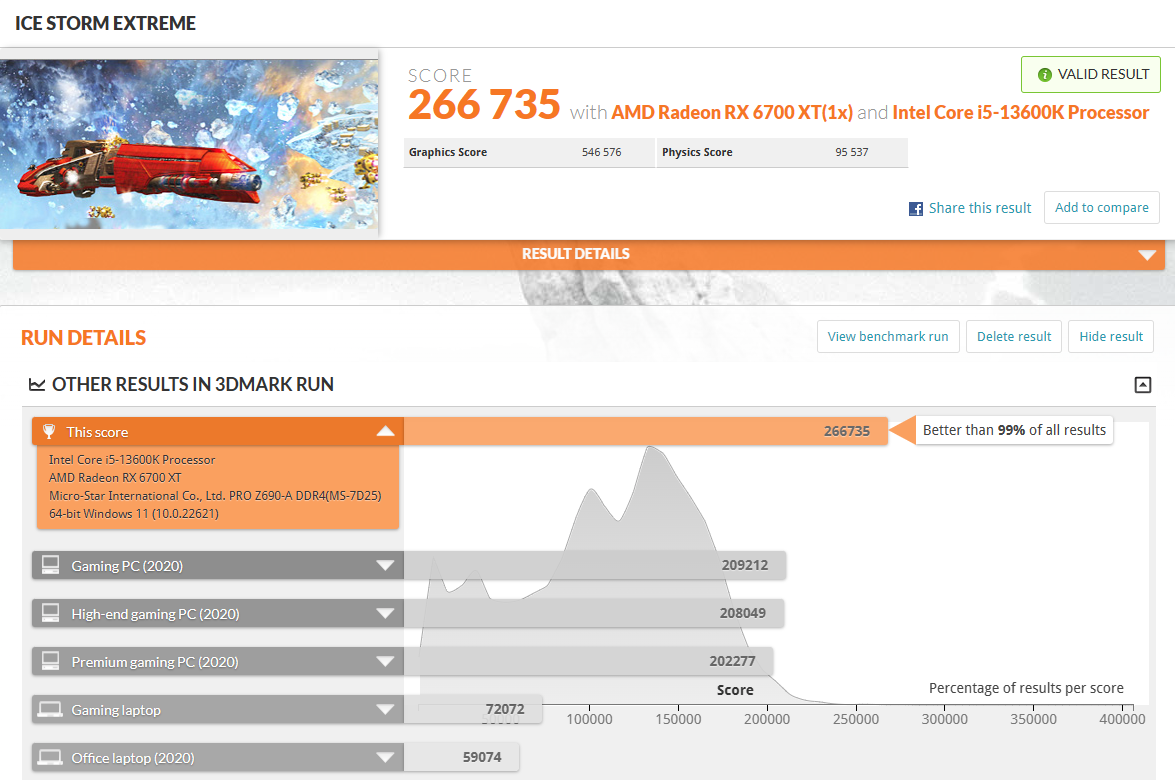Expand the Gaming laptop row arrow

point(385,709)
